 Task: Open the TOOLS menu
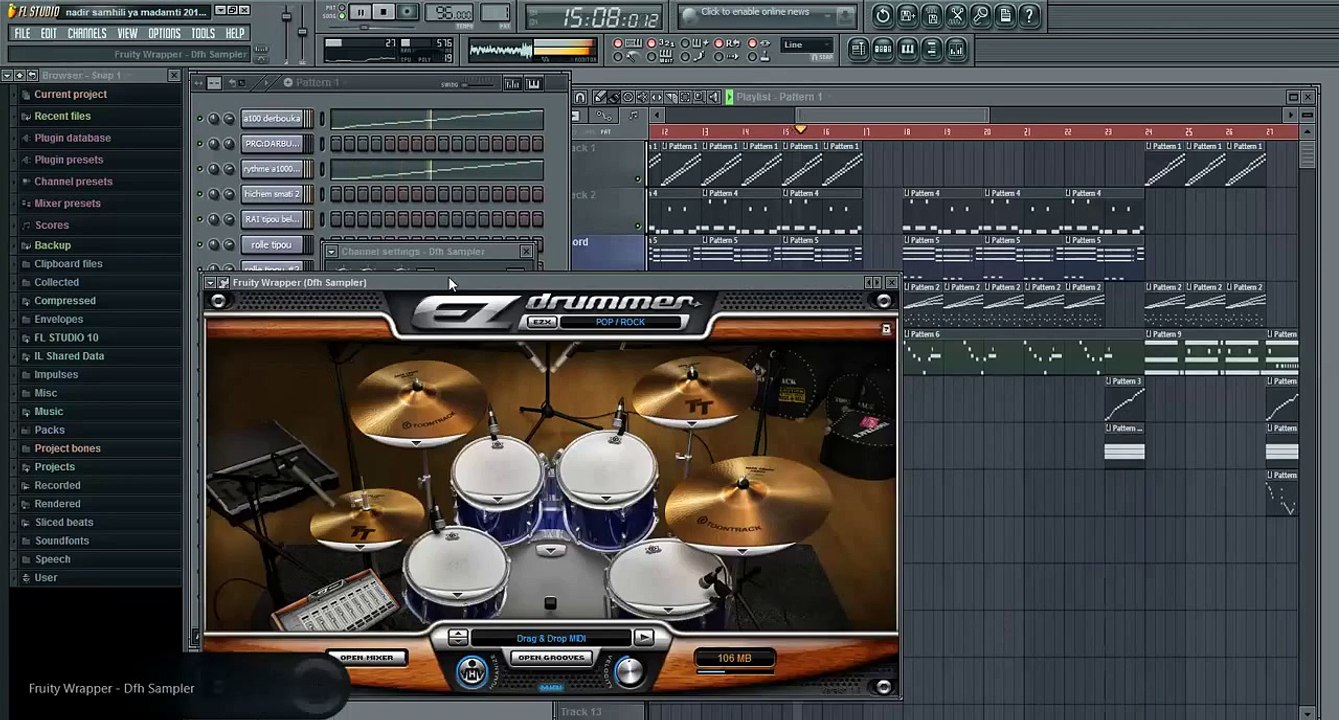tap(203, 33)
